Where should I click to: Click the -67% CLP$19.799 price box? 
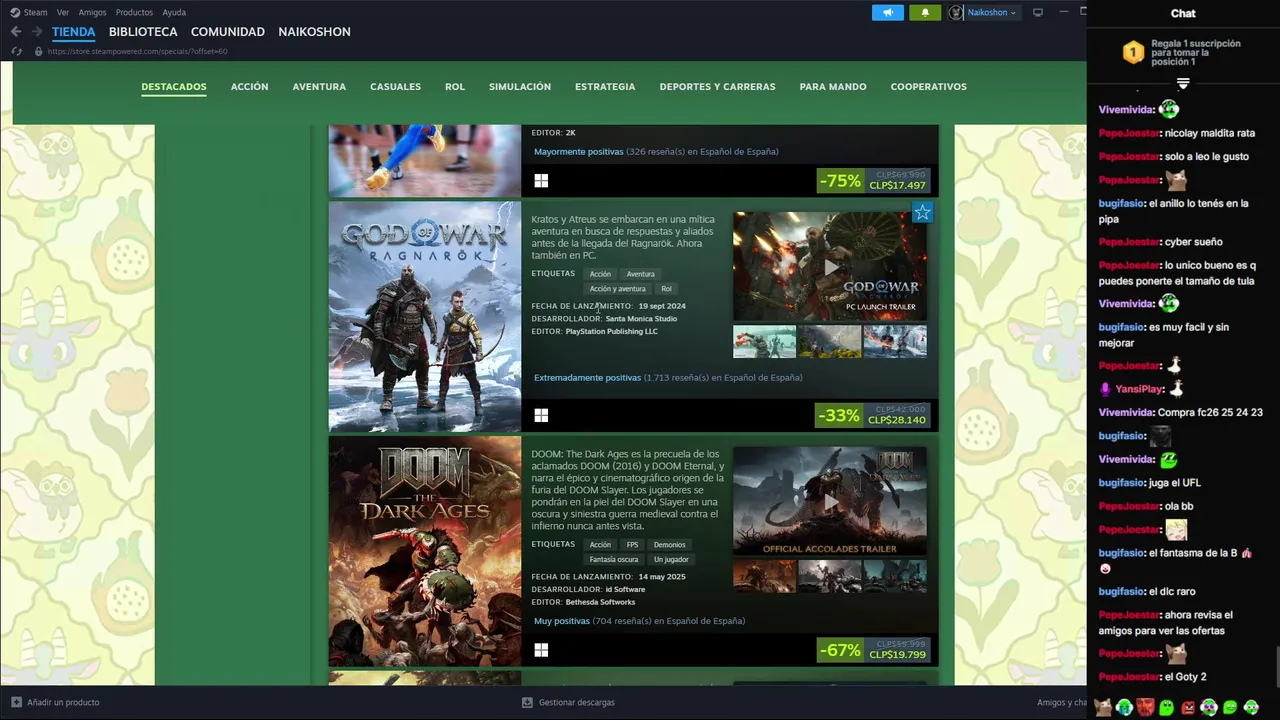pyautogui.click(x=873, y=650)
